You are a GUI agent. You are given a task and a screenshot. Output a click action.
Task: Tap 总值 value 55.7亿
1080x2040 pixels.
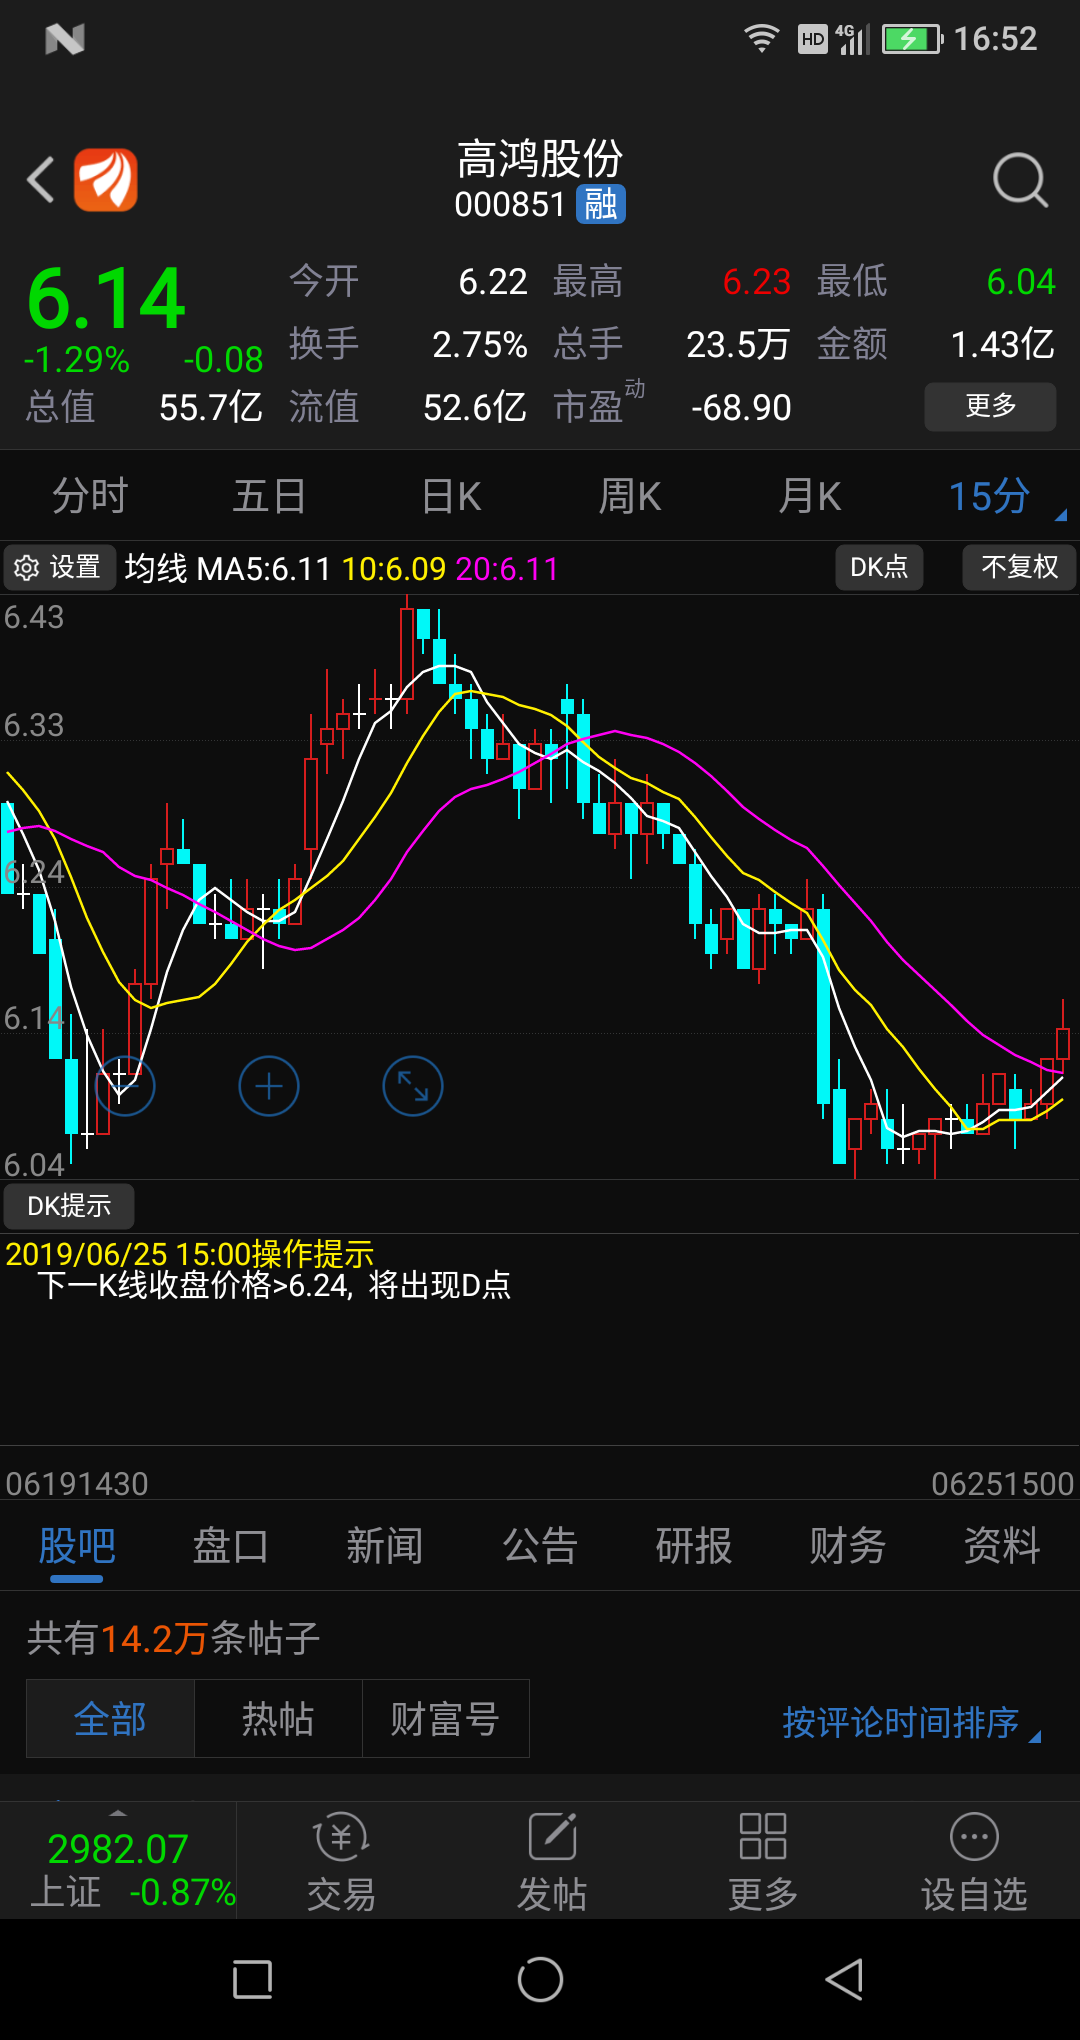pos(211,408)
